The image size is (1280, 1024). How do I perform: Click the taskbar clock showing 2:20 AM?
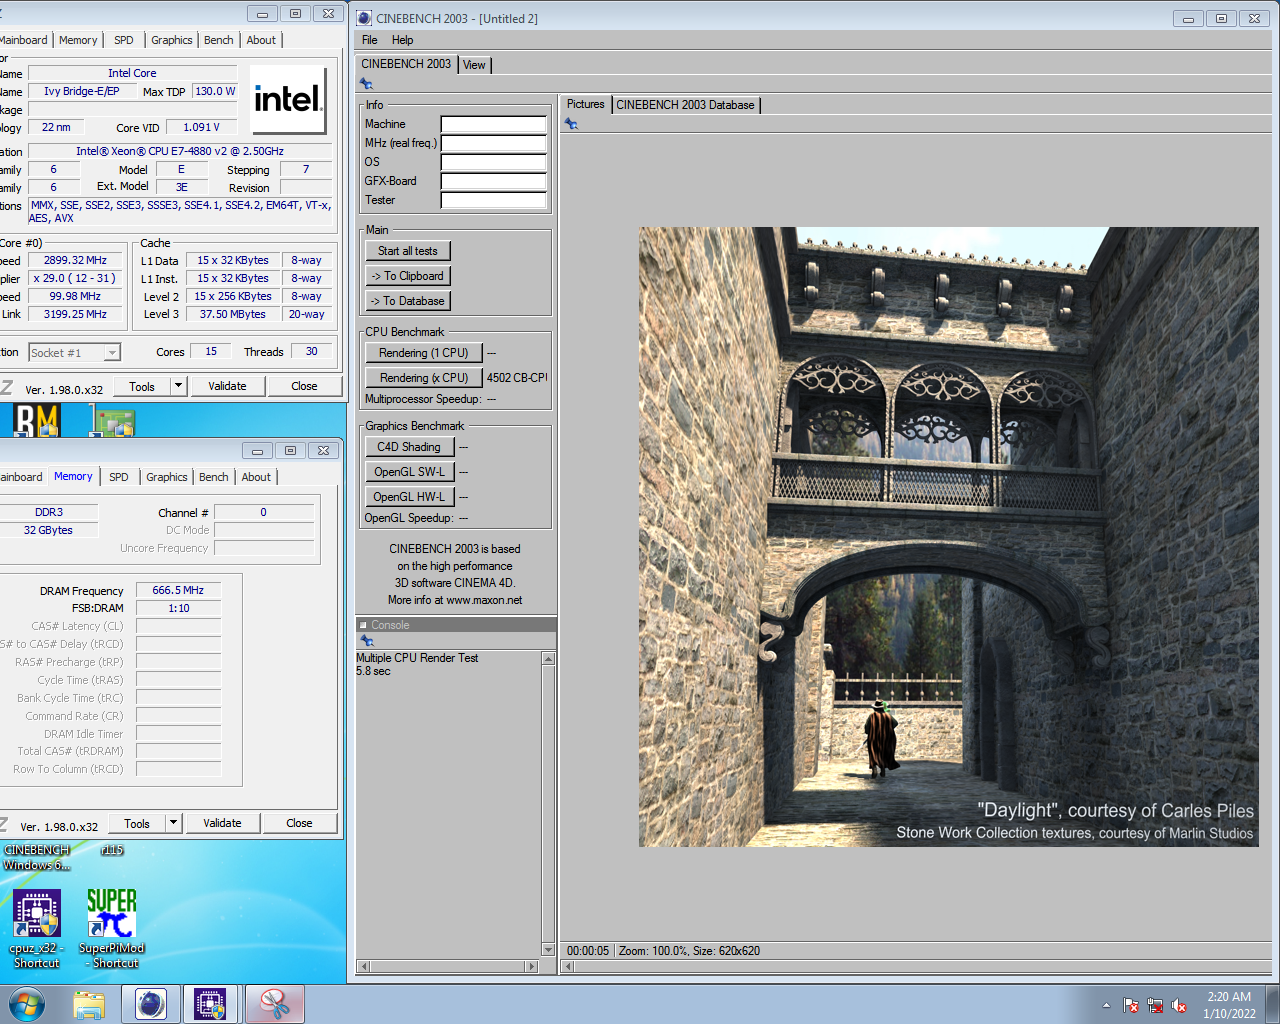(1229, 1005)
